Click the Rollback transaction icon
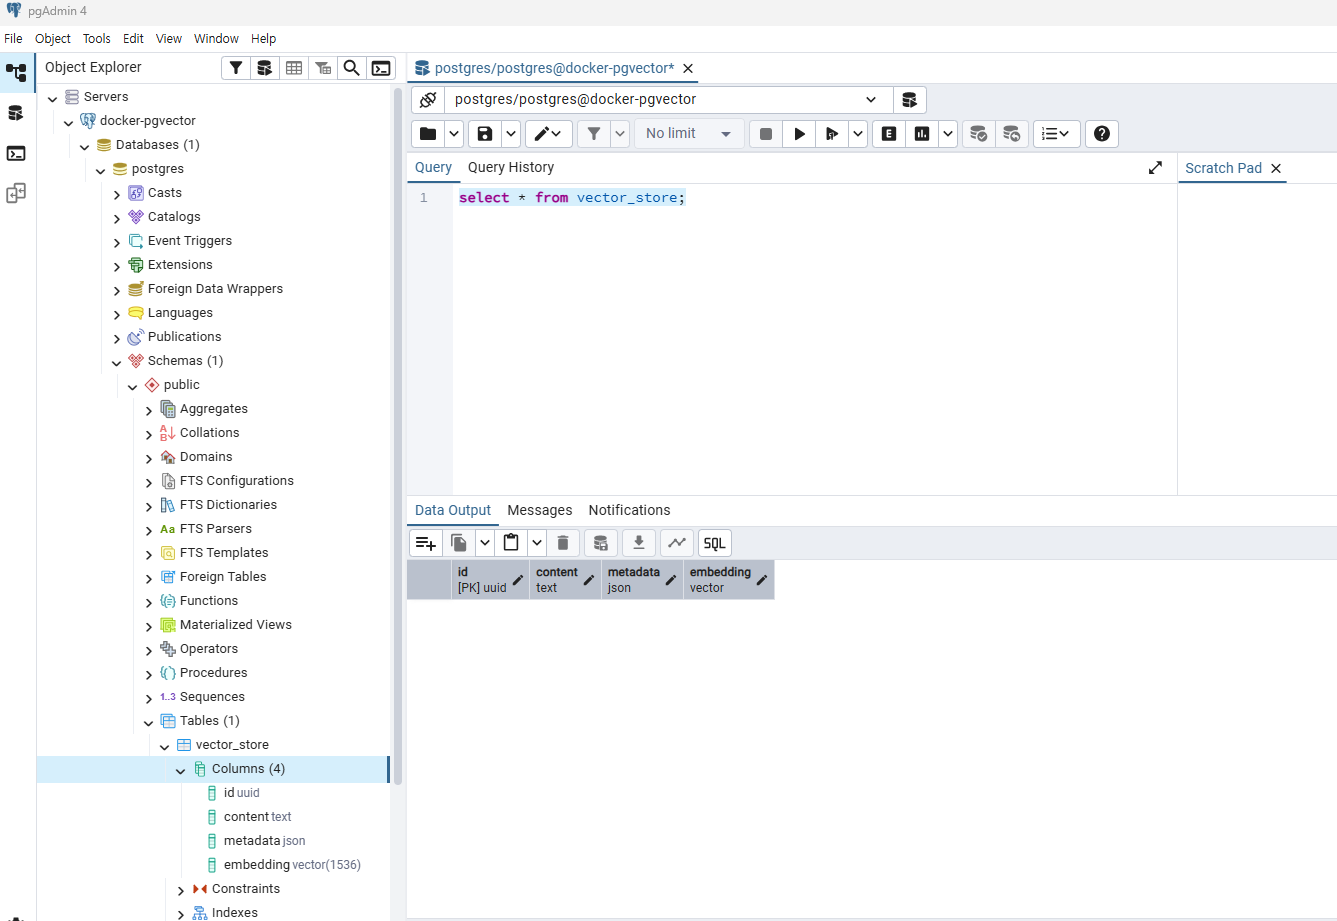This screenshot has width=1337, height=921. [x=1011, y=134]
